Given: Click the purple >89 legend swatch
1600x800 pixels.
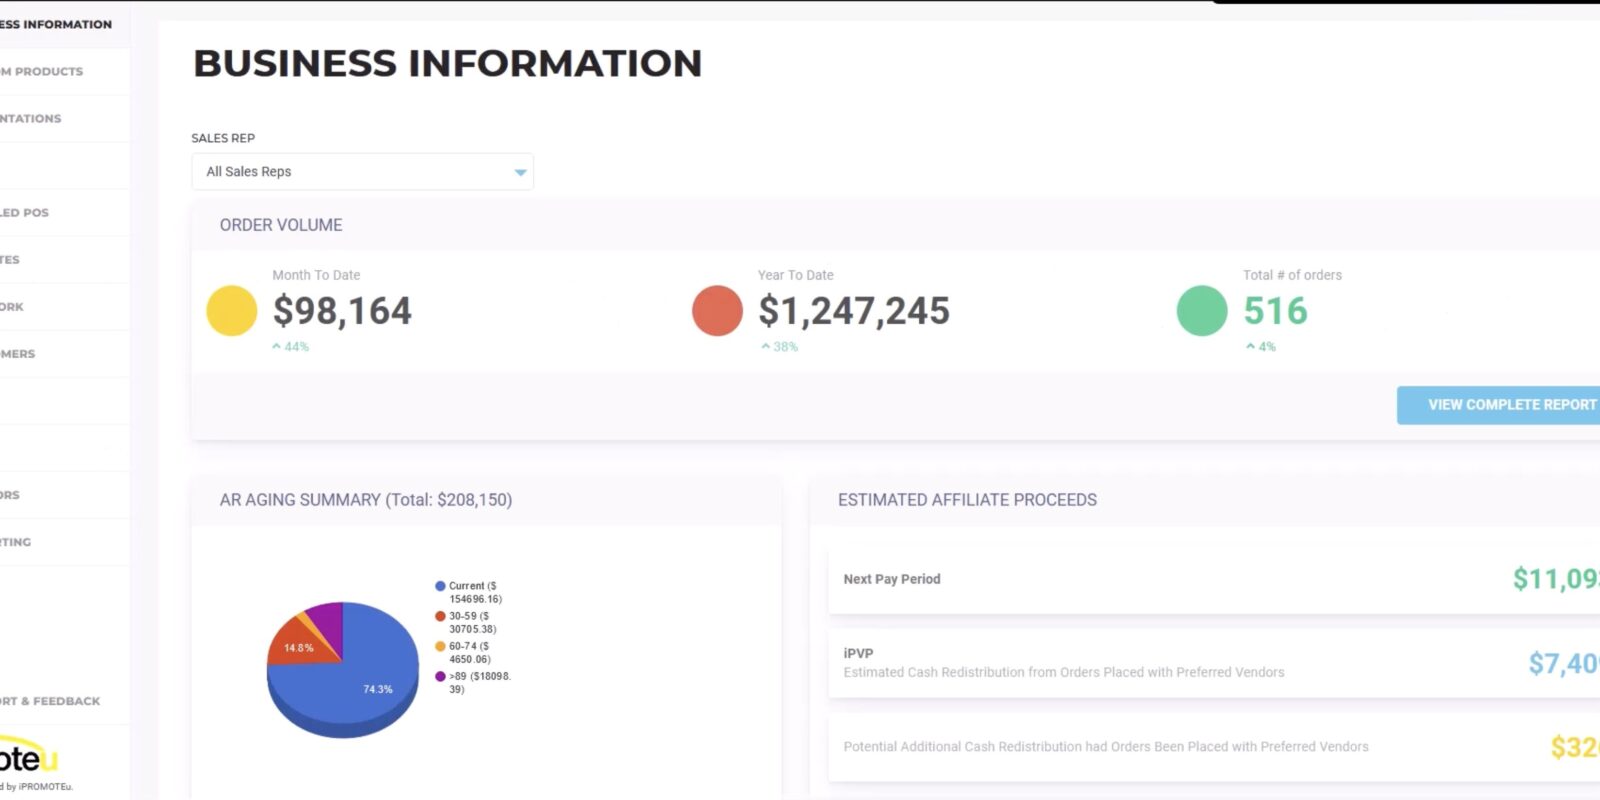Looking at the screenshot, I should click(440, 676).
